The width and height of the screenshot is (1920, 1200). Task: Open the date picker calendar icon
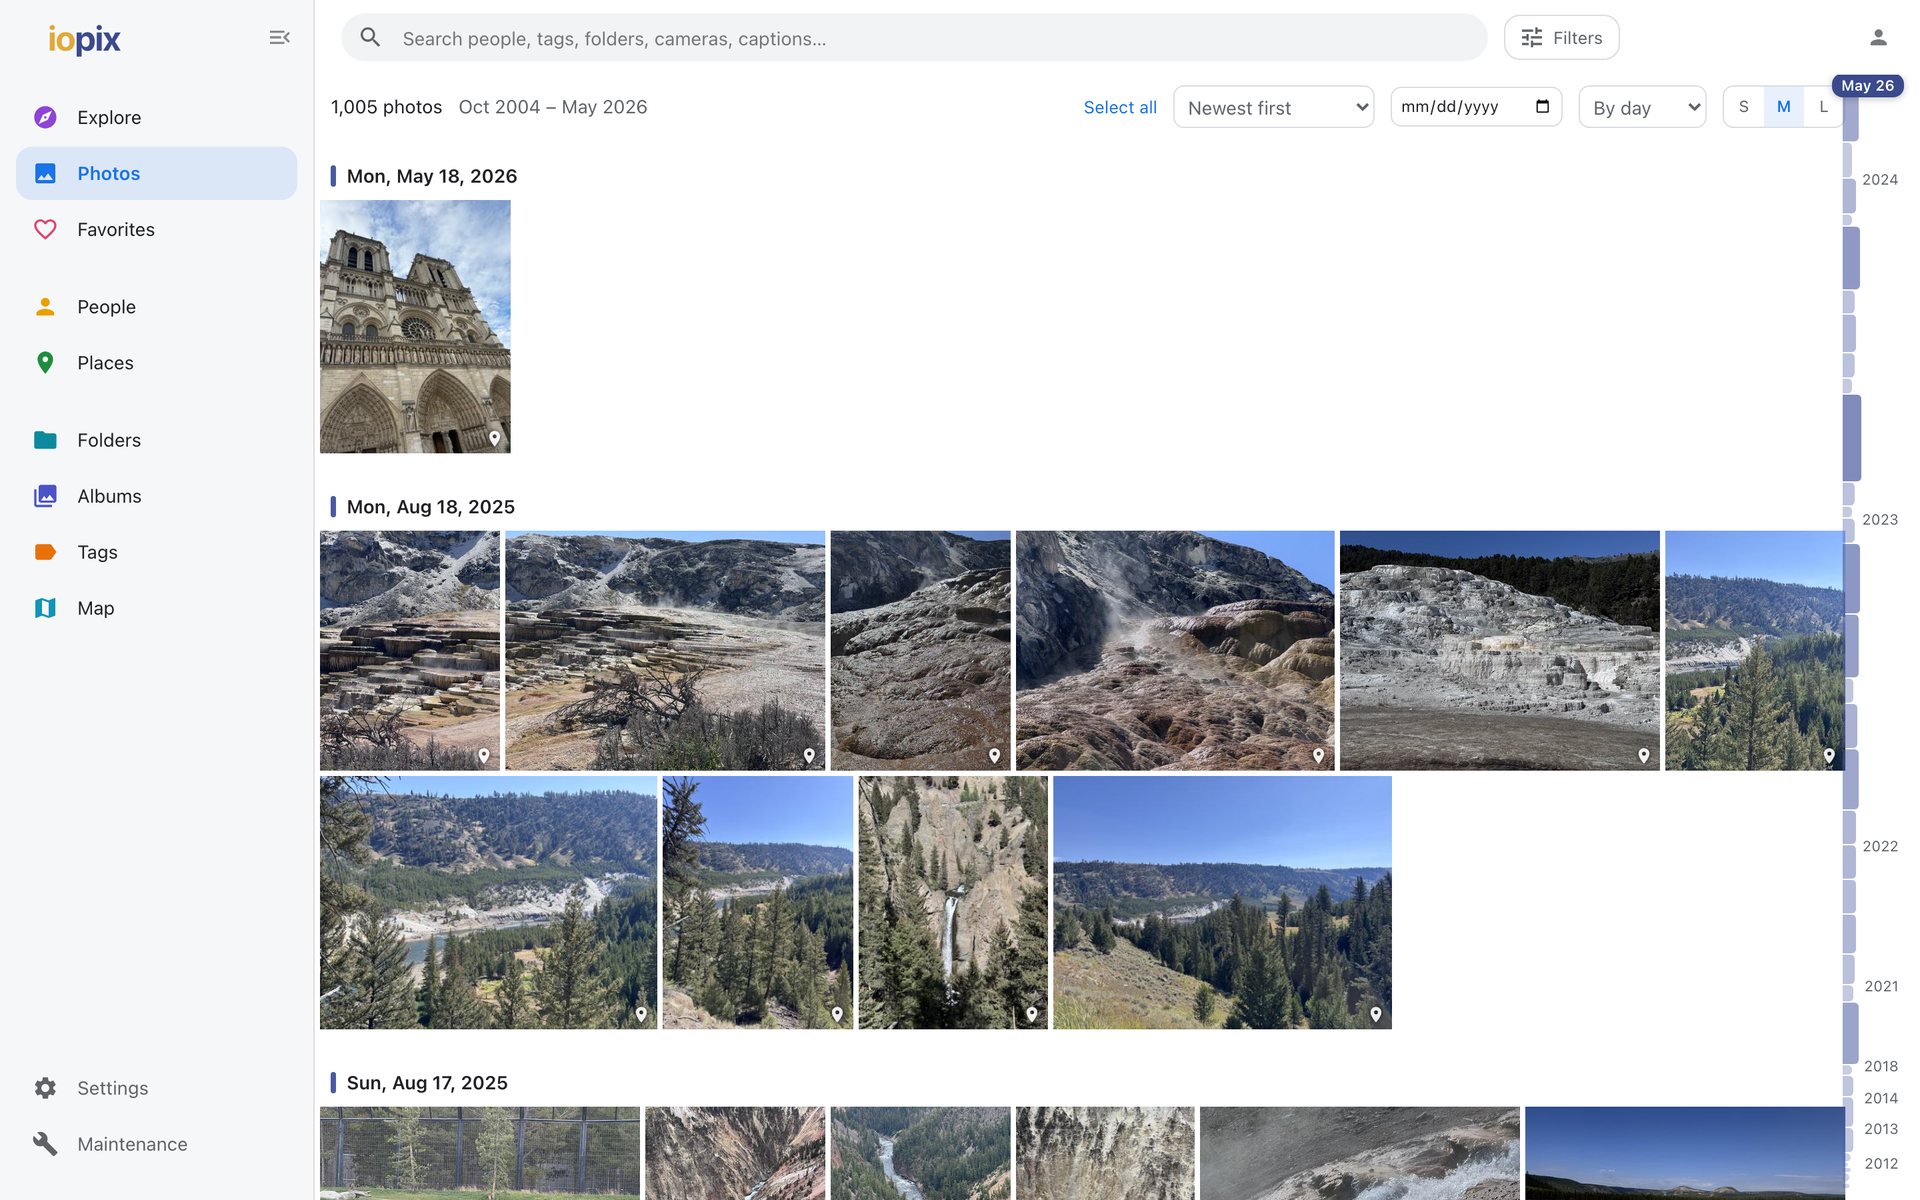point(1542,106)
